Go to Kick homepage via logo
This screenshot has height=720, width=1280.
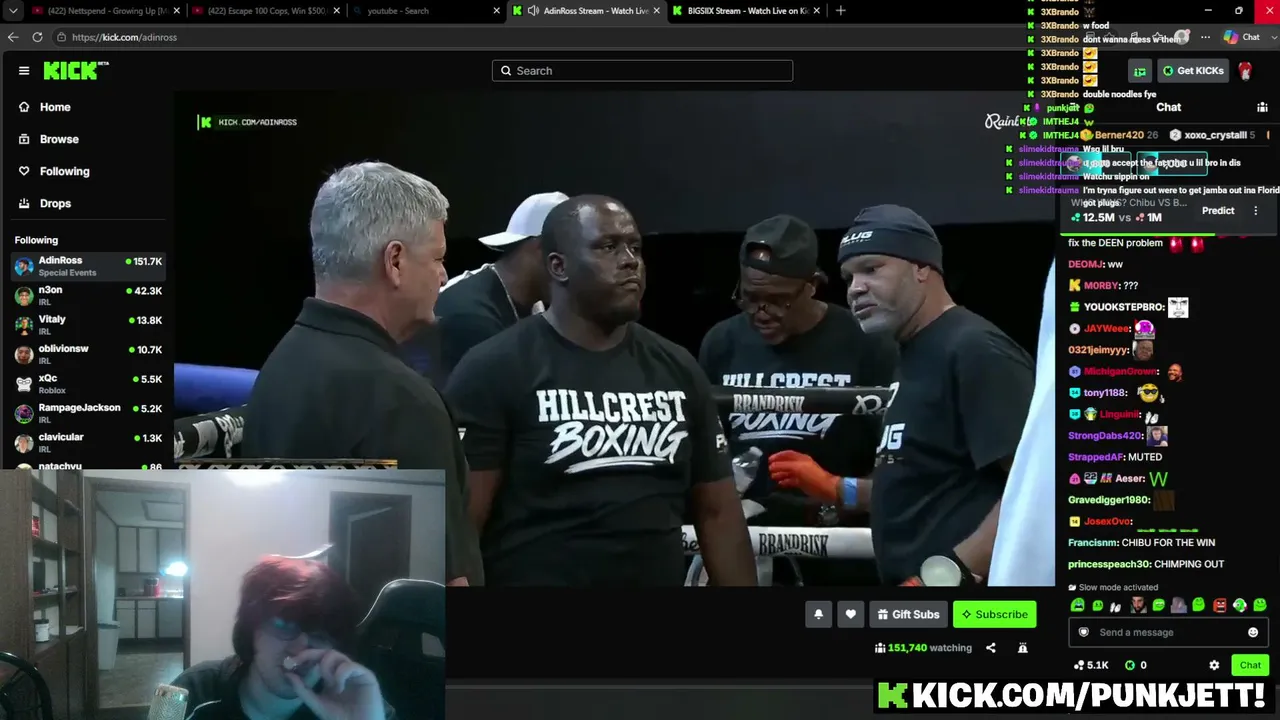coord(76,71)
